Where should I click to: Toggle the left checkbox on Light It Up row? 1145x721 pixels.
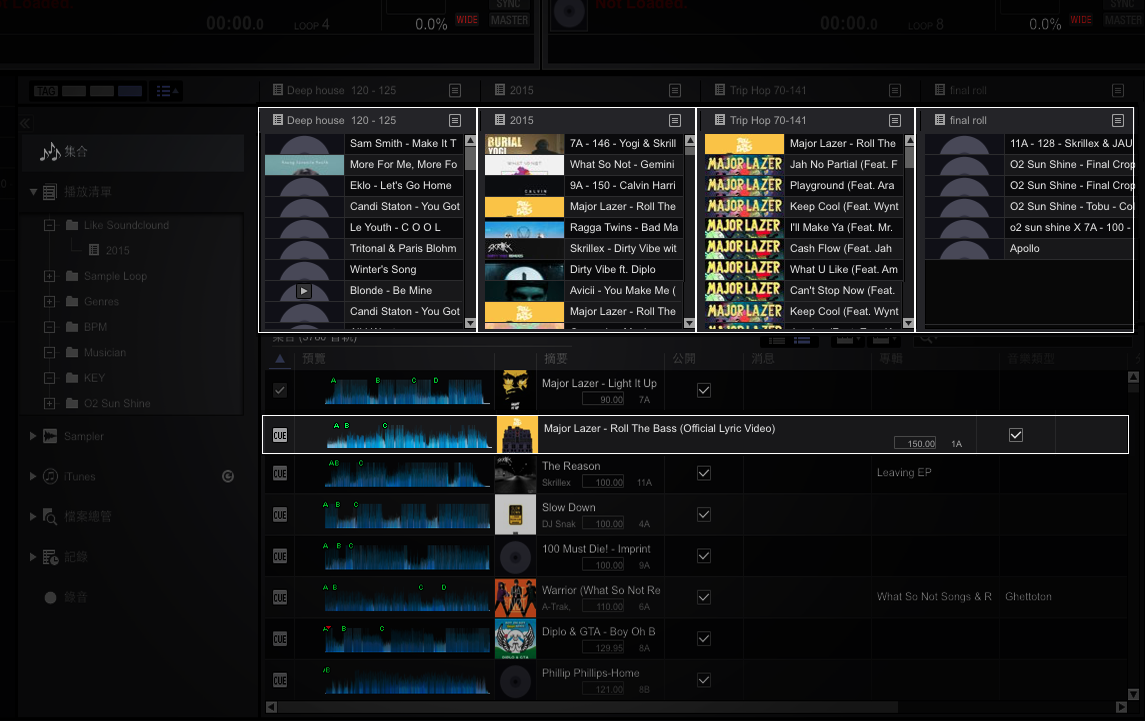point(280,391)
